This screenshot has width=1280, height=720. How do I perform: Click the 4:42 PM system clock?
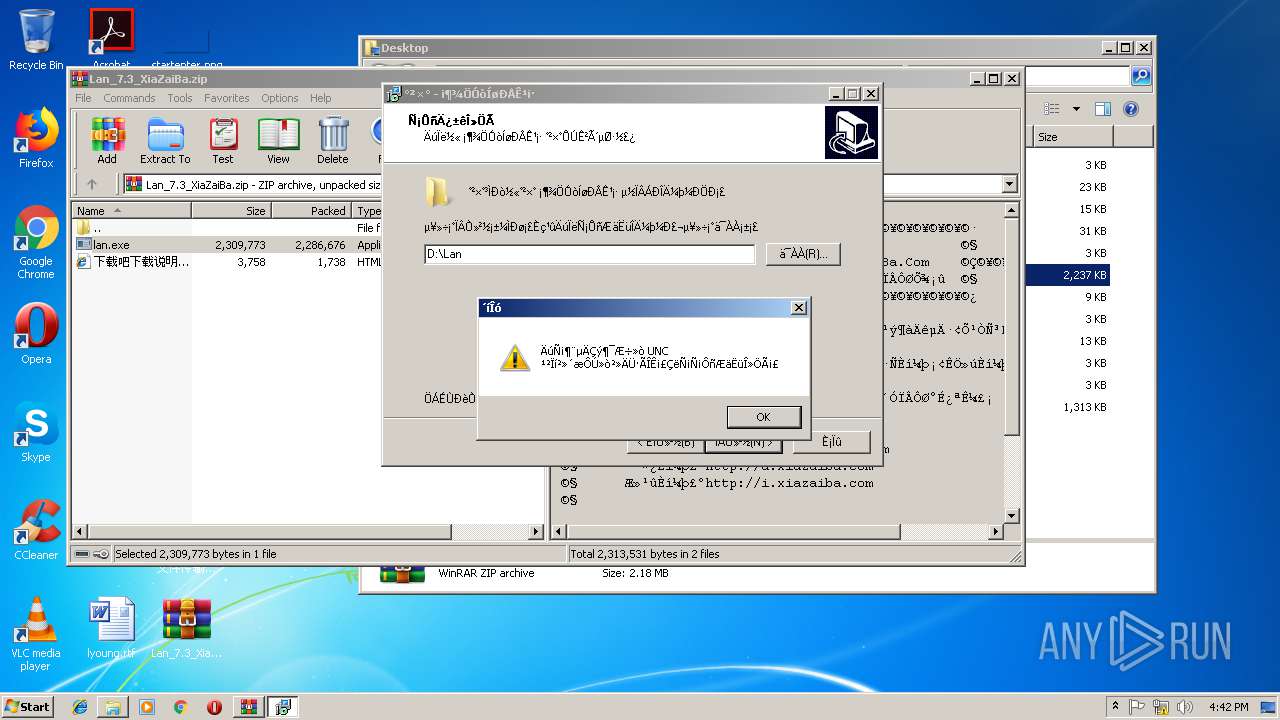[x=1228, y=707]
